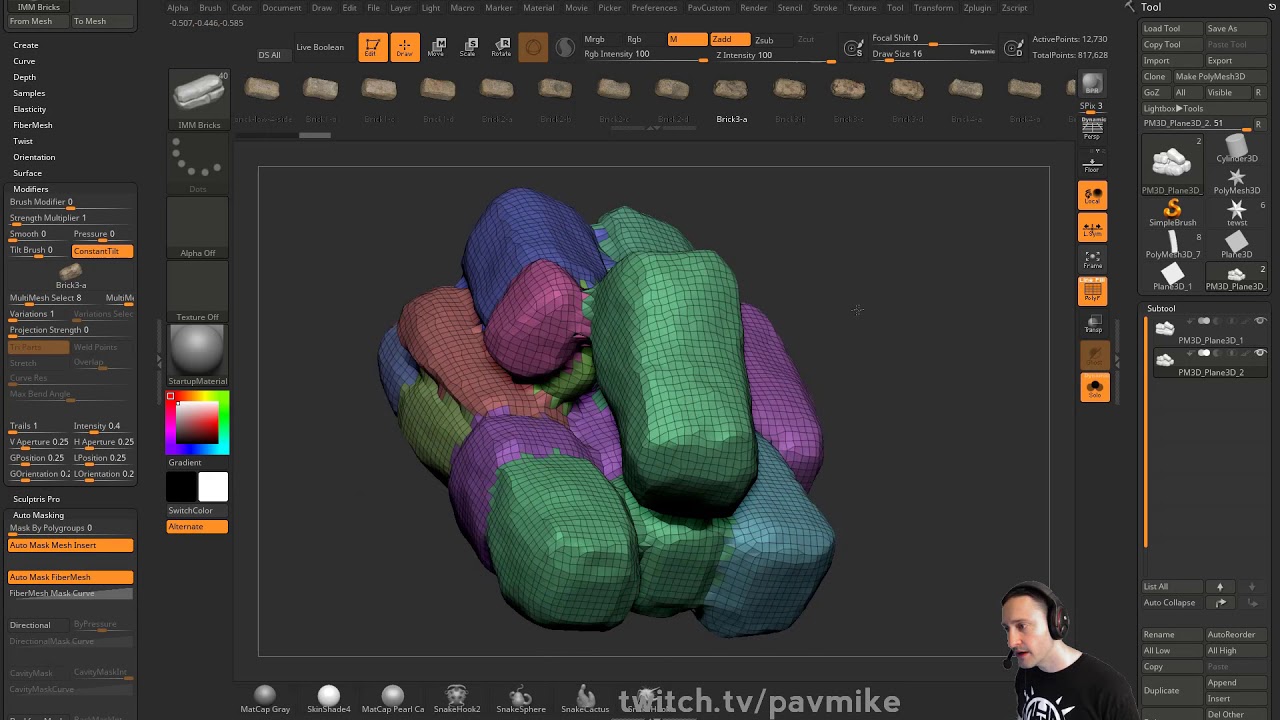The height and width of the screenshot is (720, 1280).
Task: Expand the Create brush section
Action: (26, 45)
